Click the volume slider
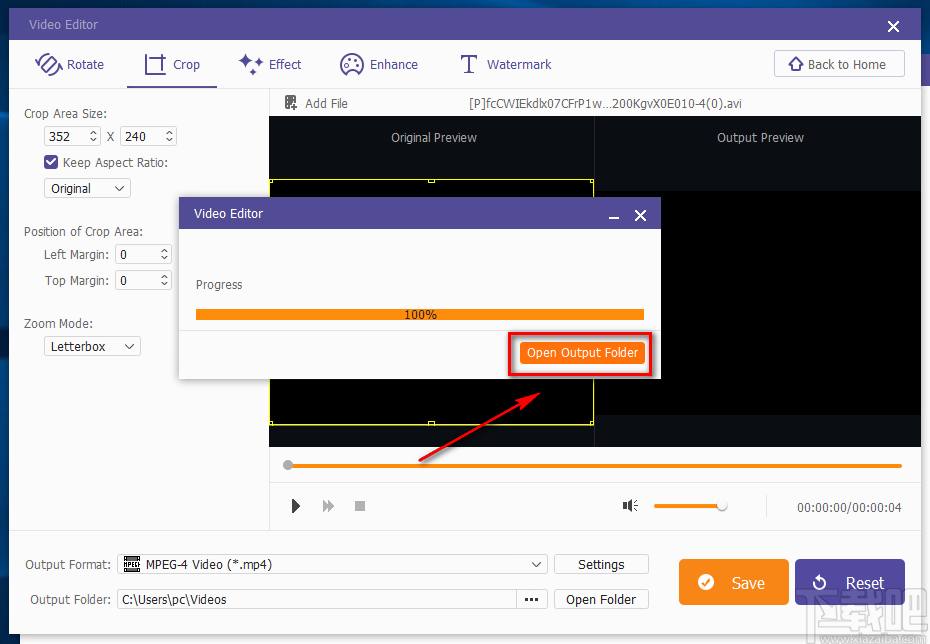This screenshot has width=930, height=644. (x=689, y=506)
